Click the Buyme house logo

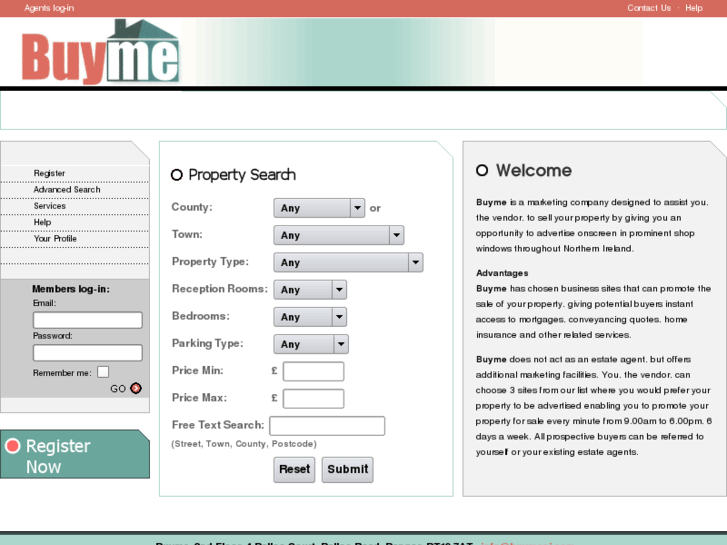(100, 51)
